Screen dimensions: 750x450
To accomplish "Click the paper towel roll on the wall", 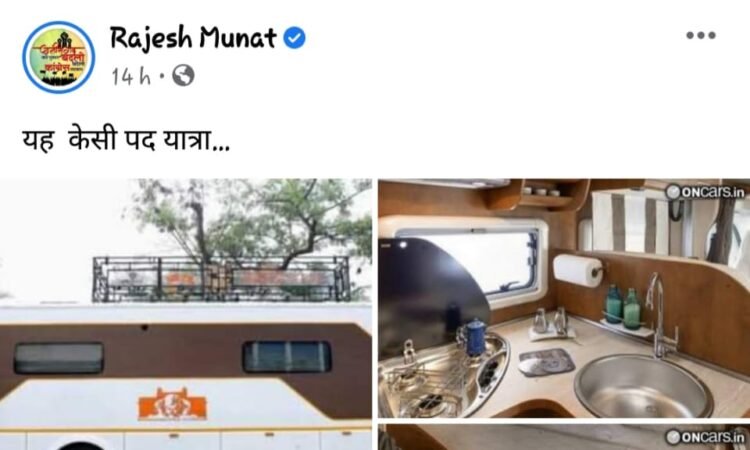I will click(x=578, y=270).
